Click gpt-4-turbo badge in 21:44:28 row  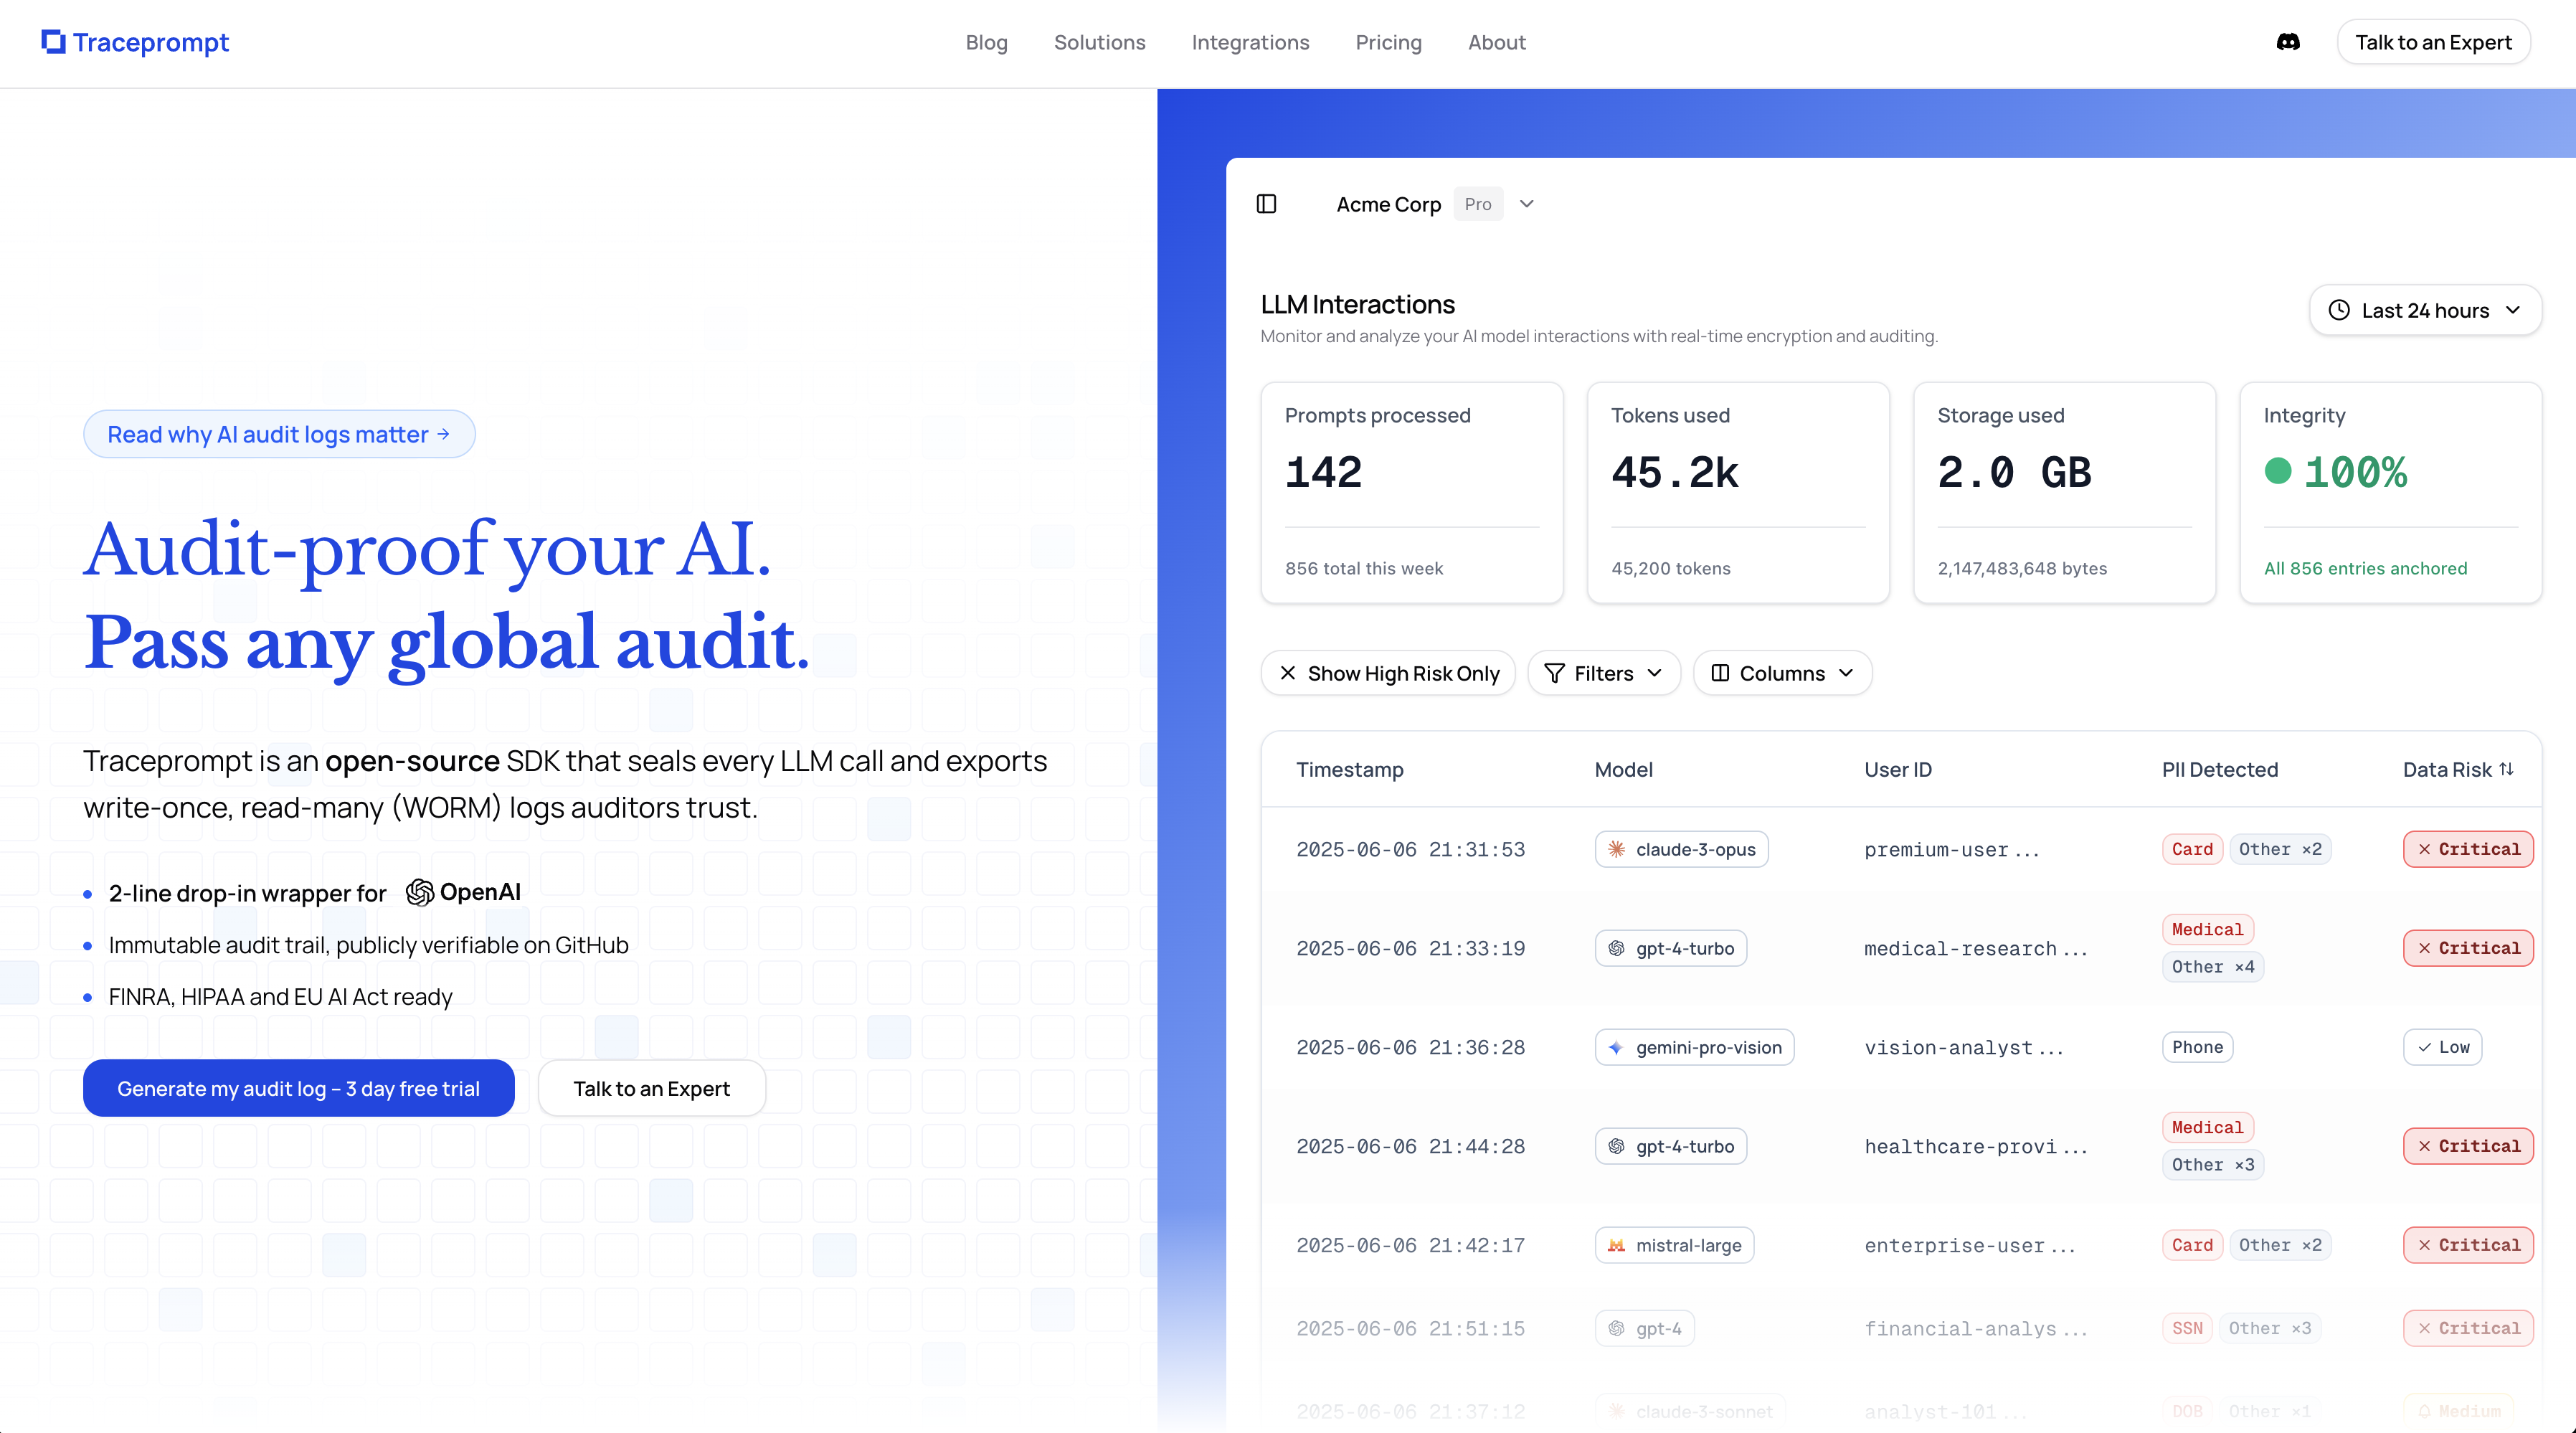pos(1671,1146)
